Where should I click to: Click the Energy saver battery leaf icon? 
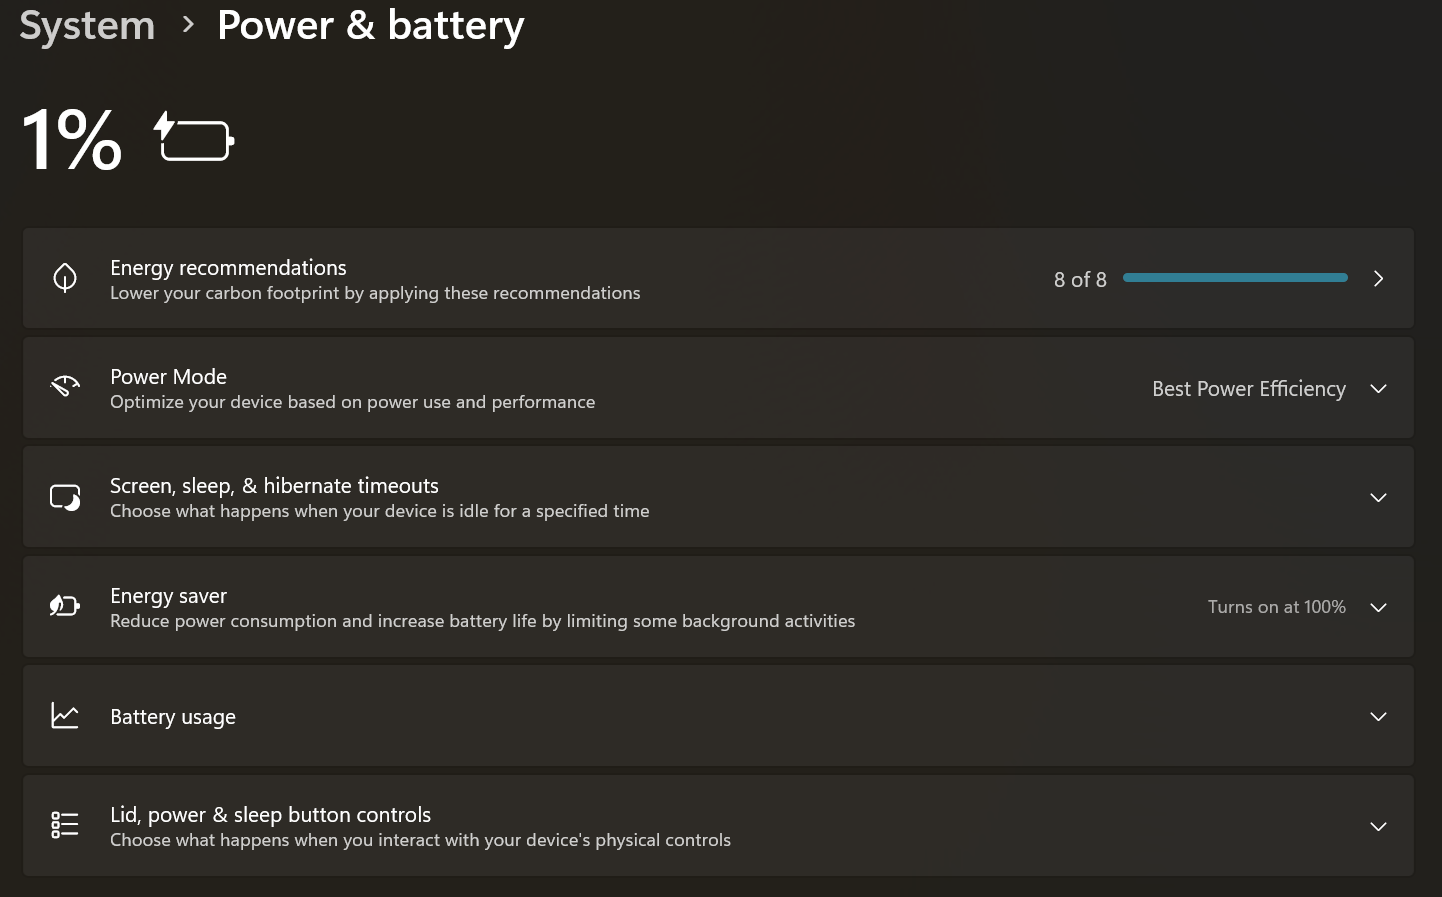click(x=65, y=606)
